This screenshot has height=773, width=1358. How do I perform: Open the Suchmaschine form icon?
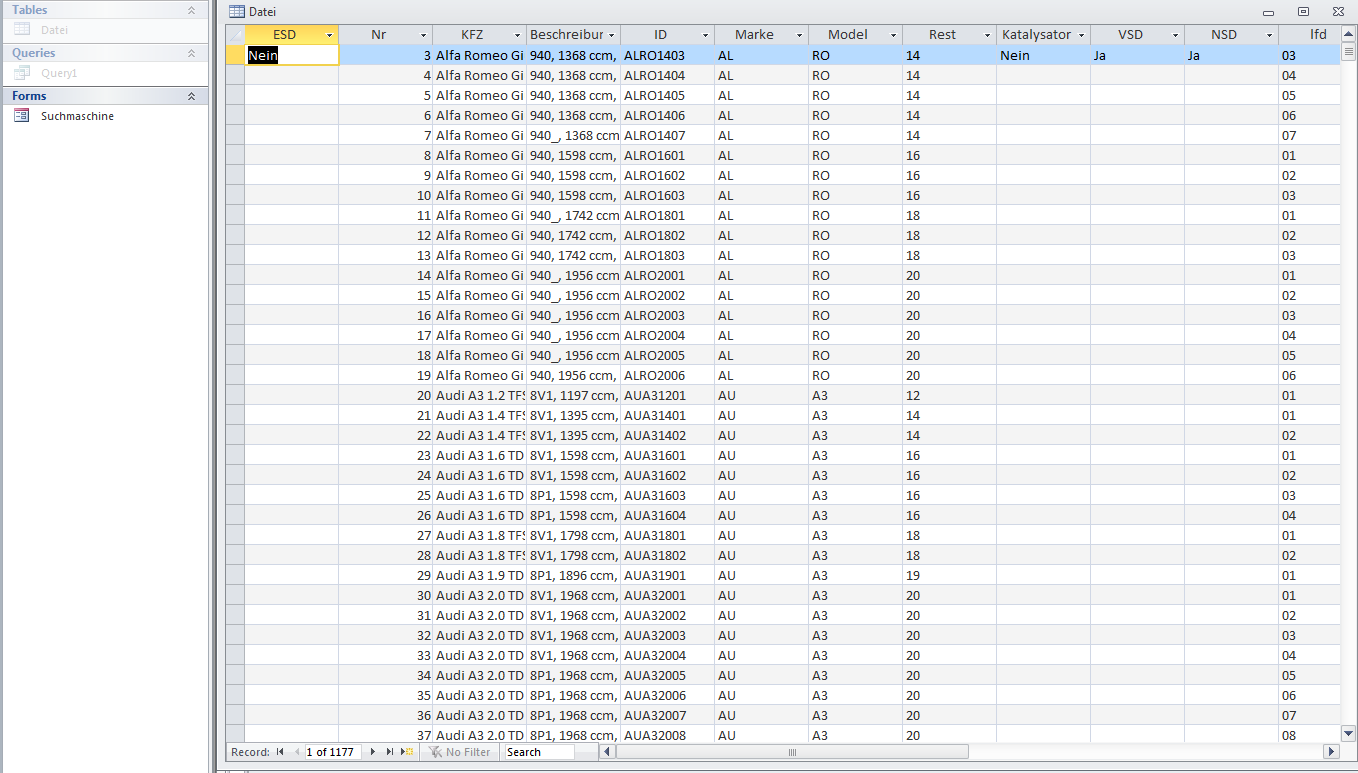click(x=21, y=116)
